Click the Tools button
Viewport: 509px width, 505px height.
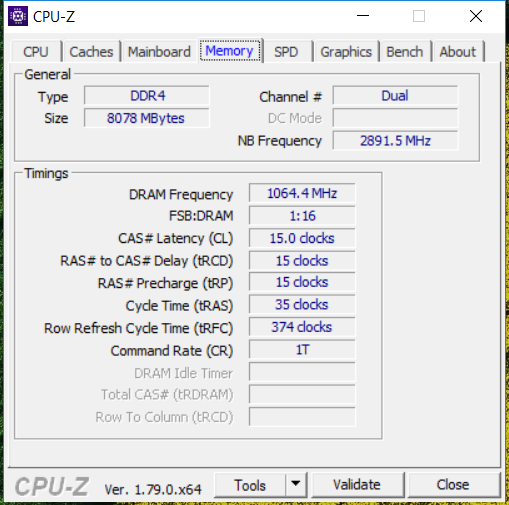(250, 485)
